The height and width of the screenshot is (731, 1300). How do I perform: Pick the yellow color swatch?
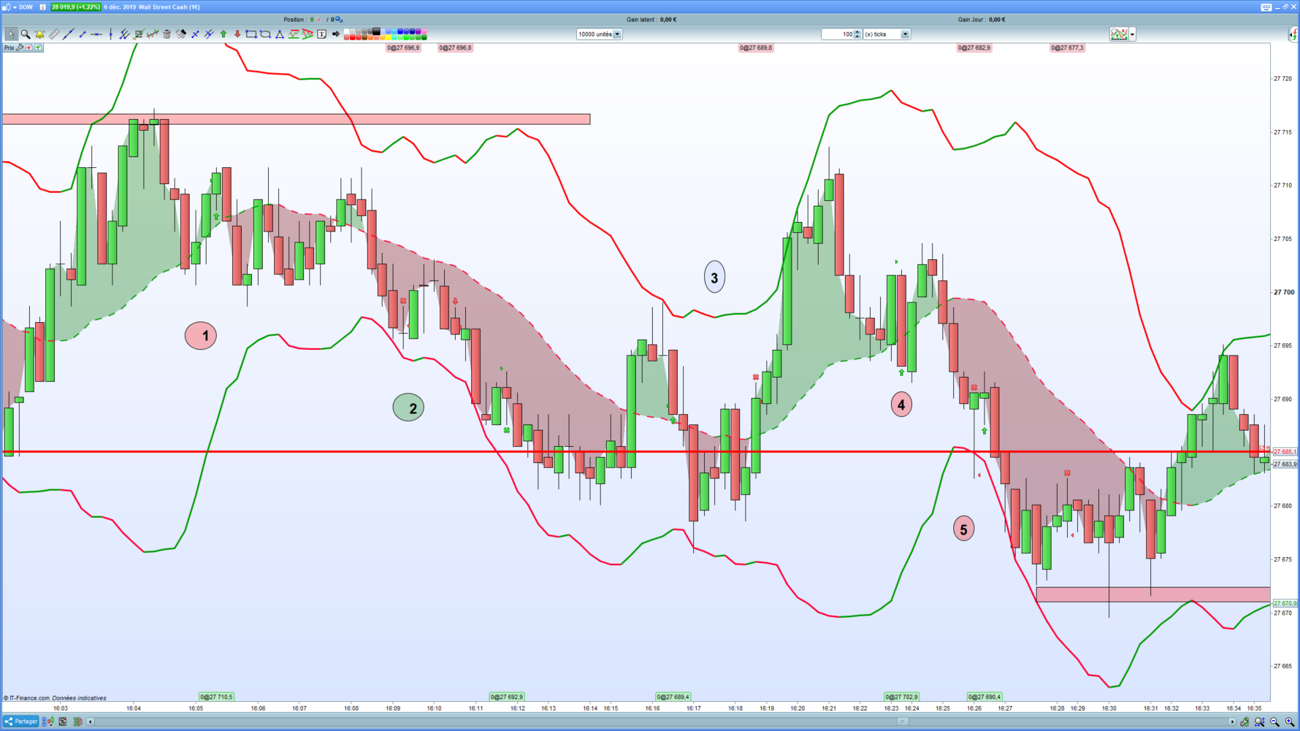pyautogui.click(x=390, y=37)
